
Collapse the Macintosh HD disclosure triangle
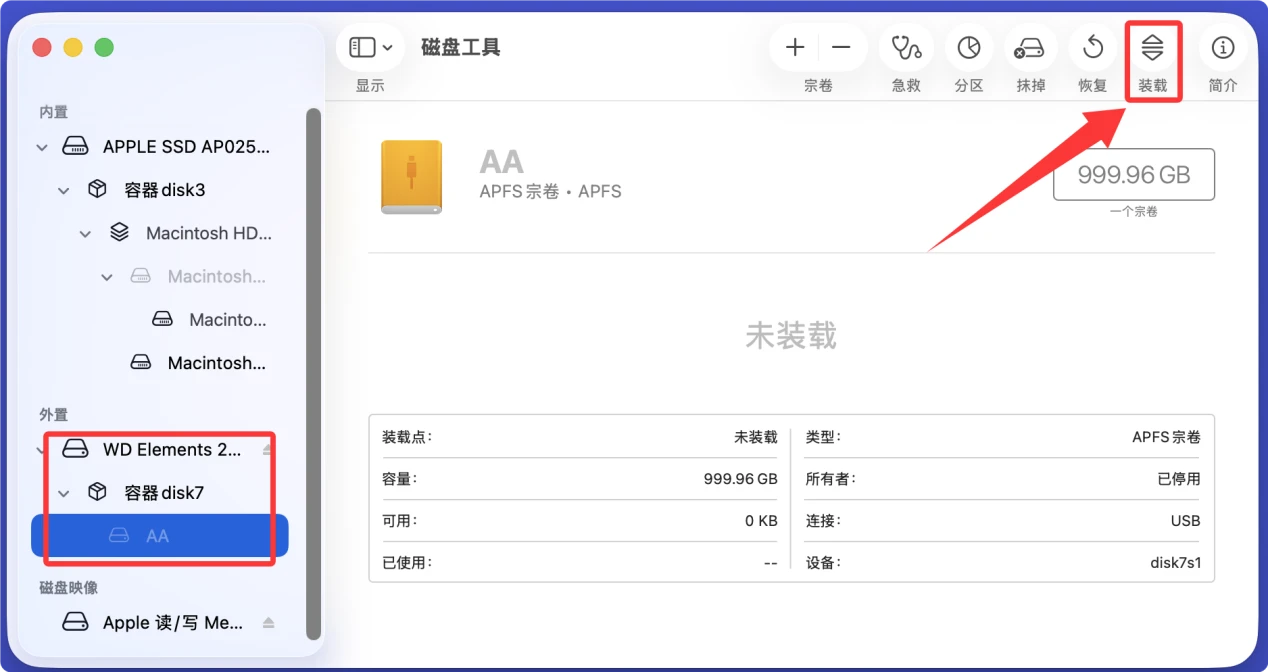click(85, 232)
